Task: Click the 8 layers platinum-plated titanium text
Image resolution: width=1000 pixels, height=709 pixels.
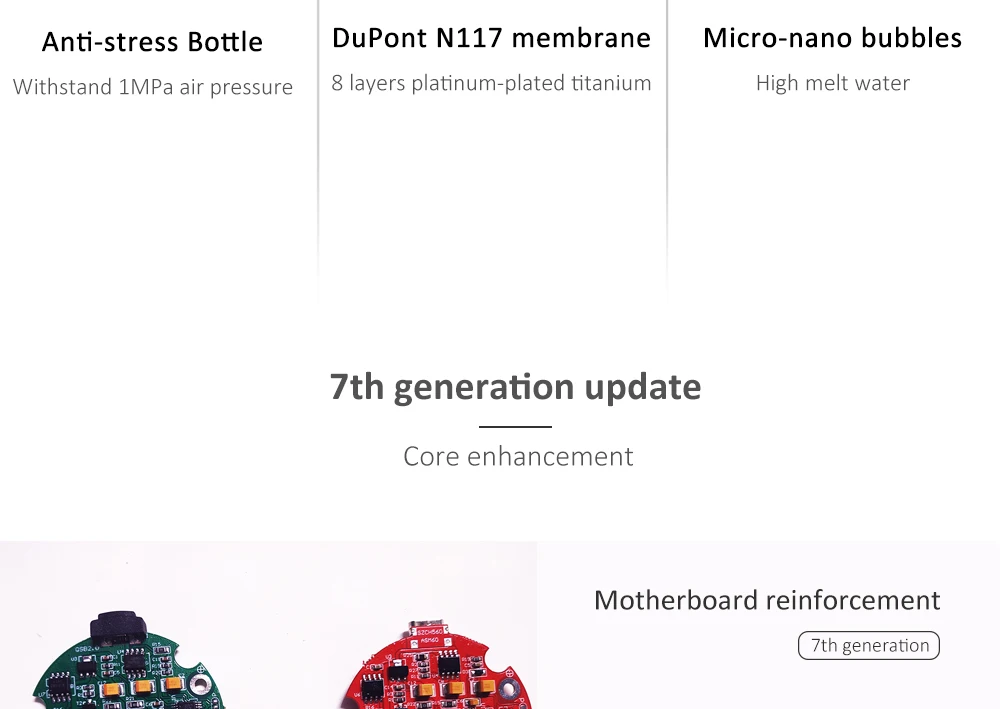Action: 491,83
